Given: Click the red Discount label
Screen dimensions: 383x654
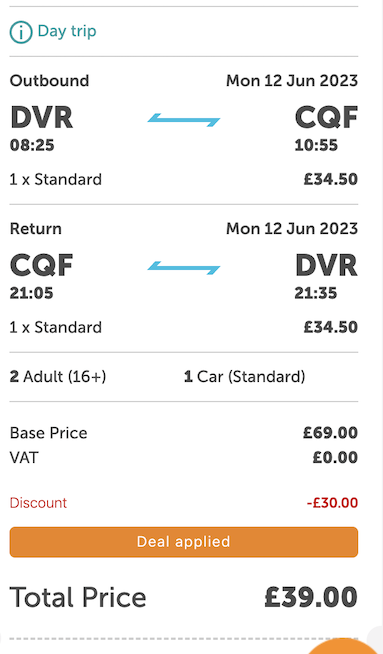Looking at the screenshot, I should point(38,503).
